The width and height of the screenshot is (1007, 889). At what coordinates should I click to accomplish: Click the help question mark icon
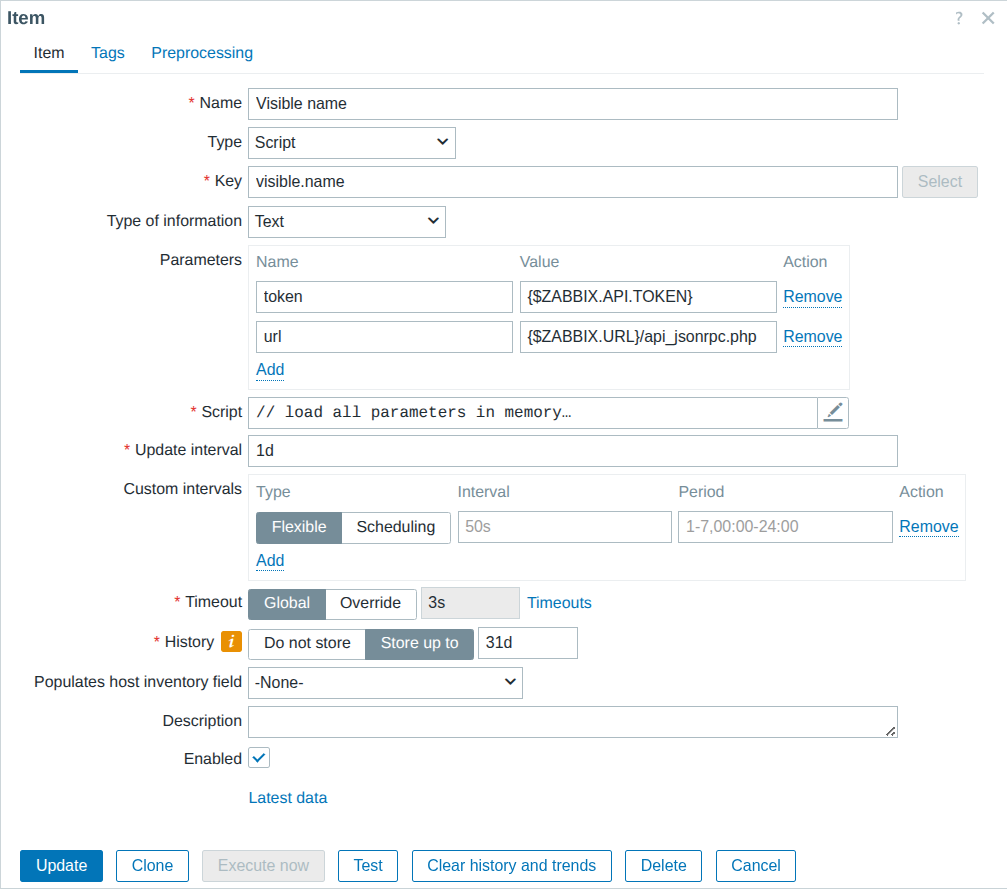(x=958, y=18)
